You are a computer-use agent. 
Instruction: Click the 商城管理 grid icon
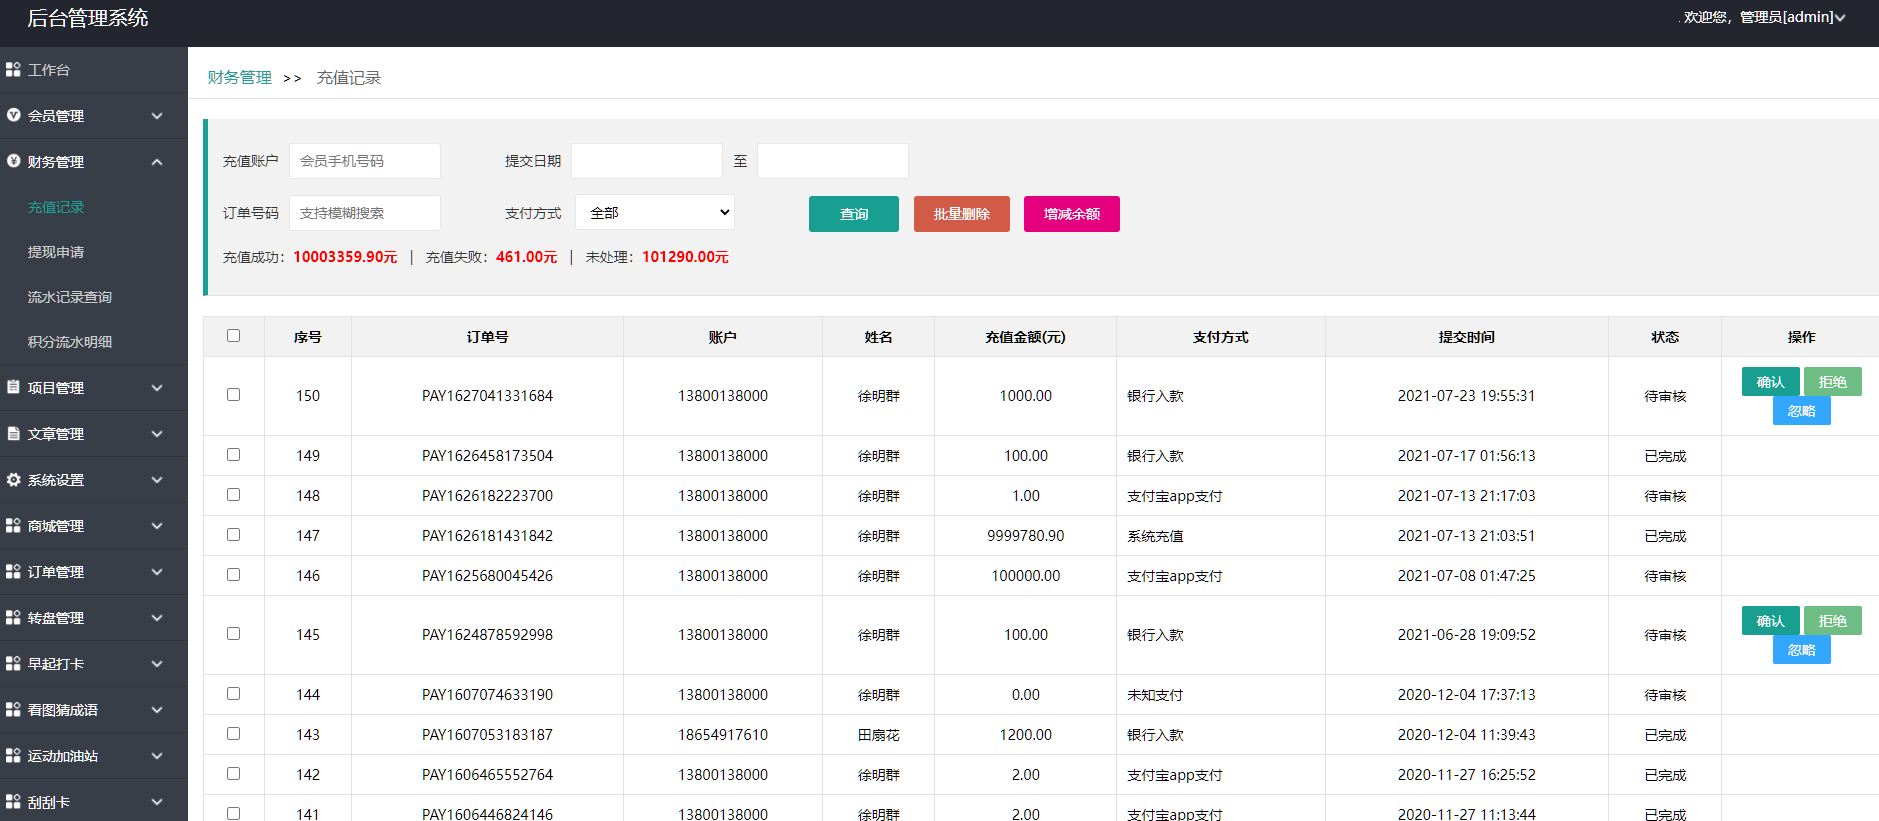coord(13,526)
